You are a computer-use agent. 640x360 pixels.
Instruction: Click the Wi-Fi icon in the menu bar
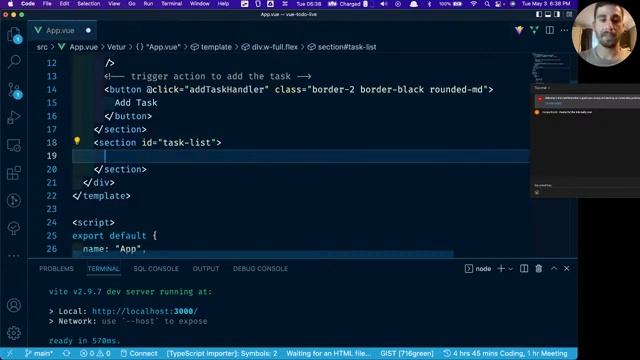click(x=473, y=4)
